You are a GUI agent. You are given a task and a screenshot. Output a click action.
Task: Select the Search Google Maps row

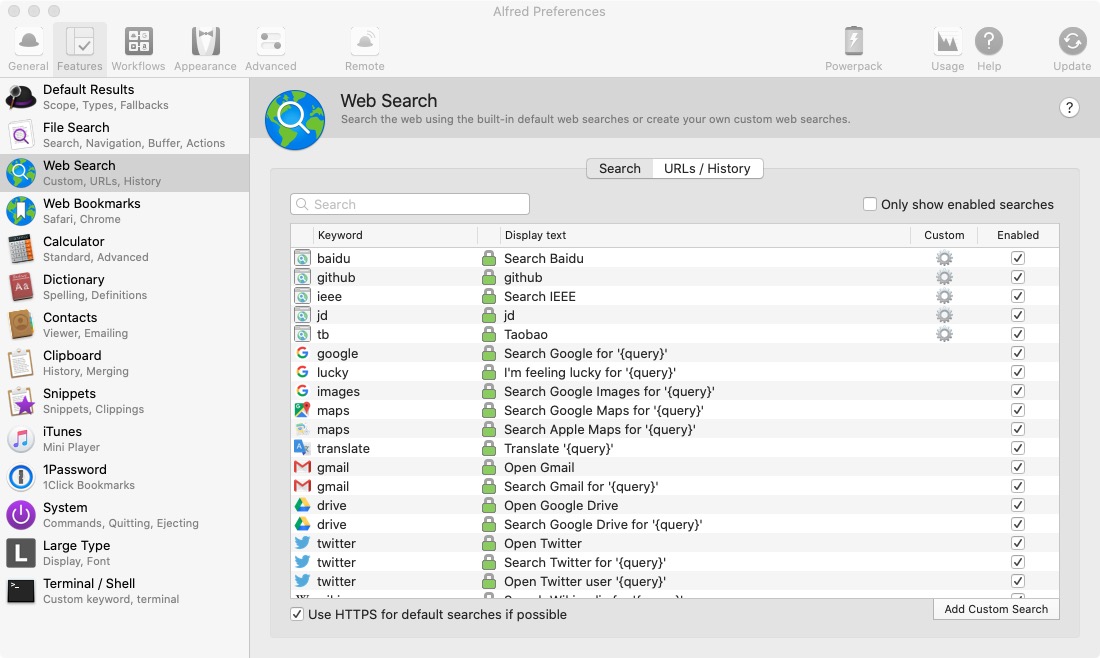tap(675, 410)
